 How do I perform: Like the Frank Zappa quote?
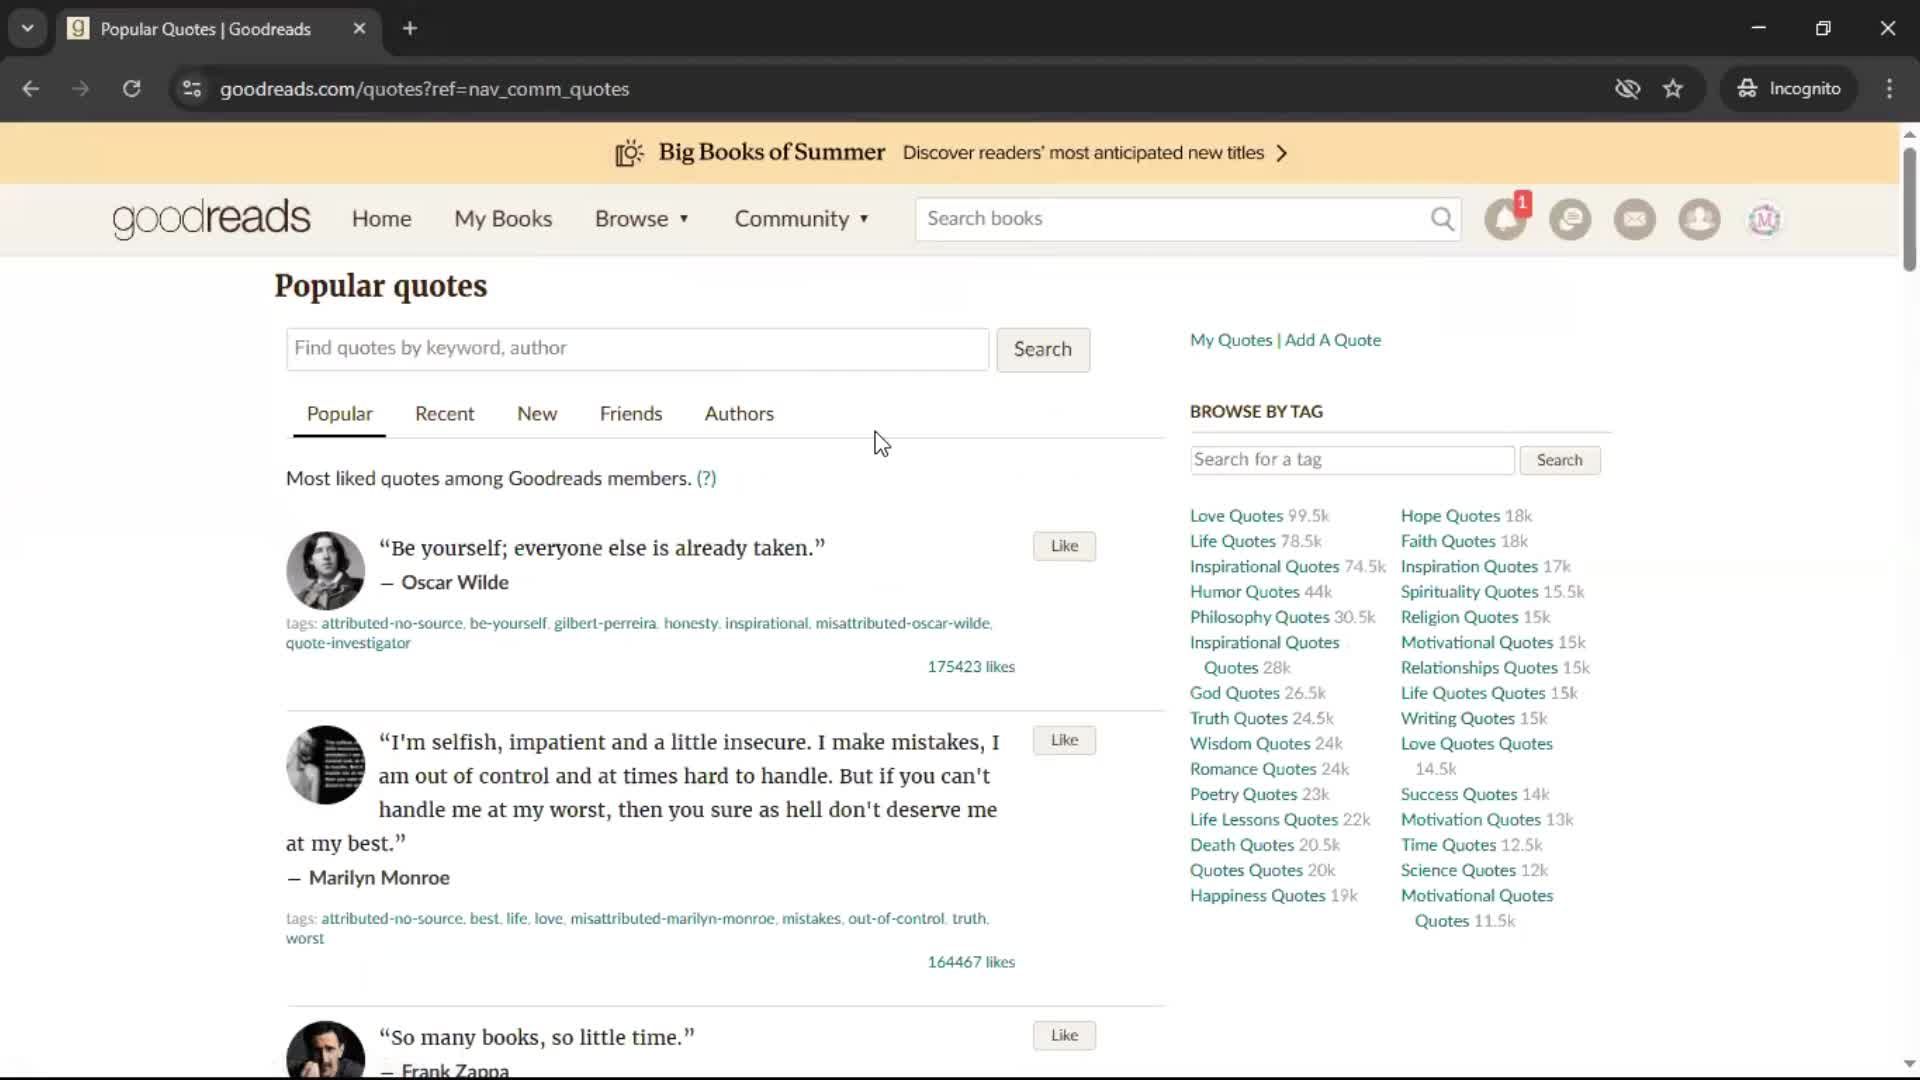1064,1035
